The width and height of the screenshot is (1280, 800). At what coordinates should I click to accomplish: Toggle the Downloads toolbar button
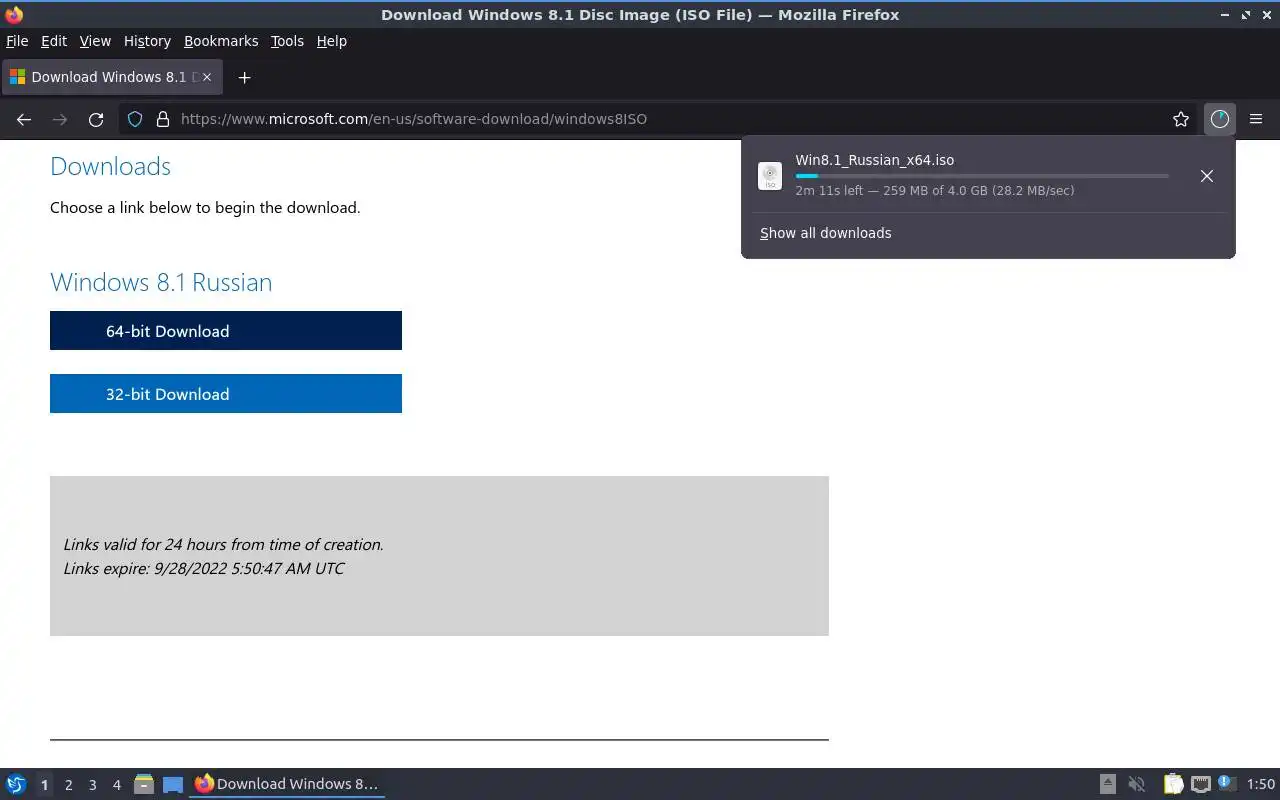click(x=1219, y=119)
